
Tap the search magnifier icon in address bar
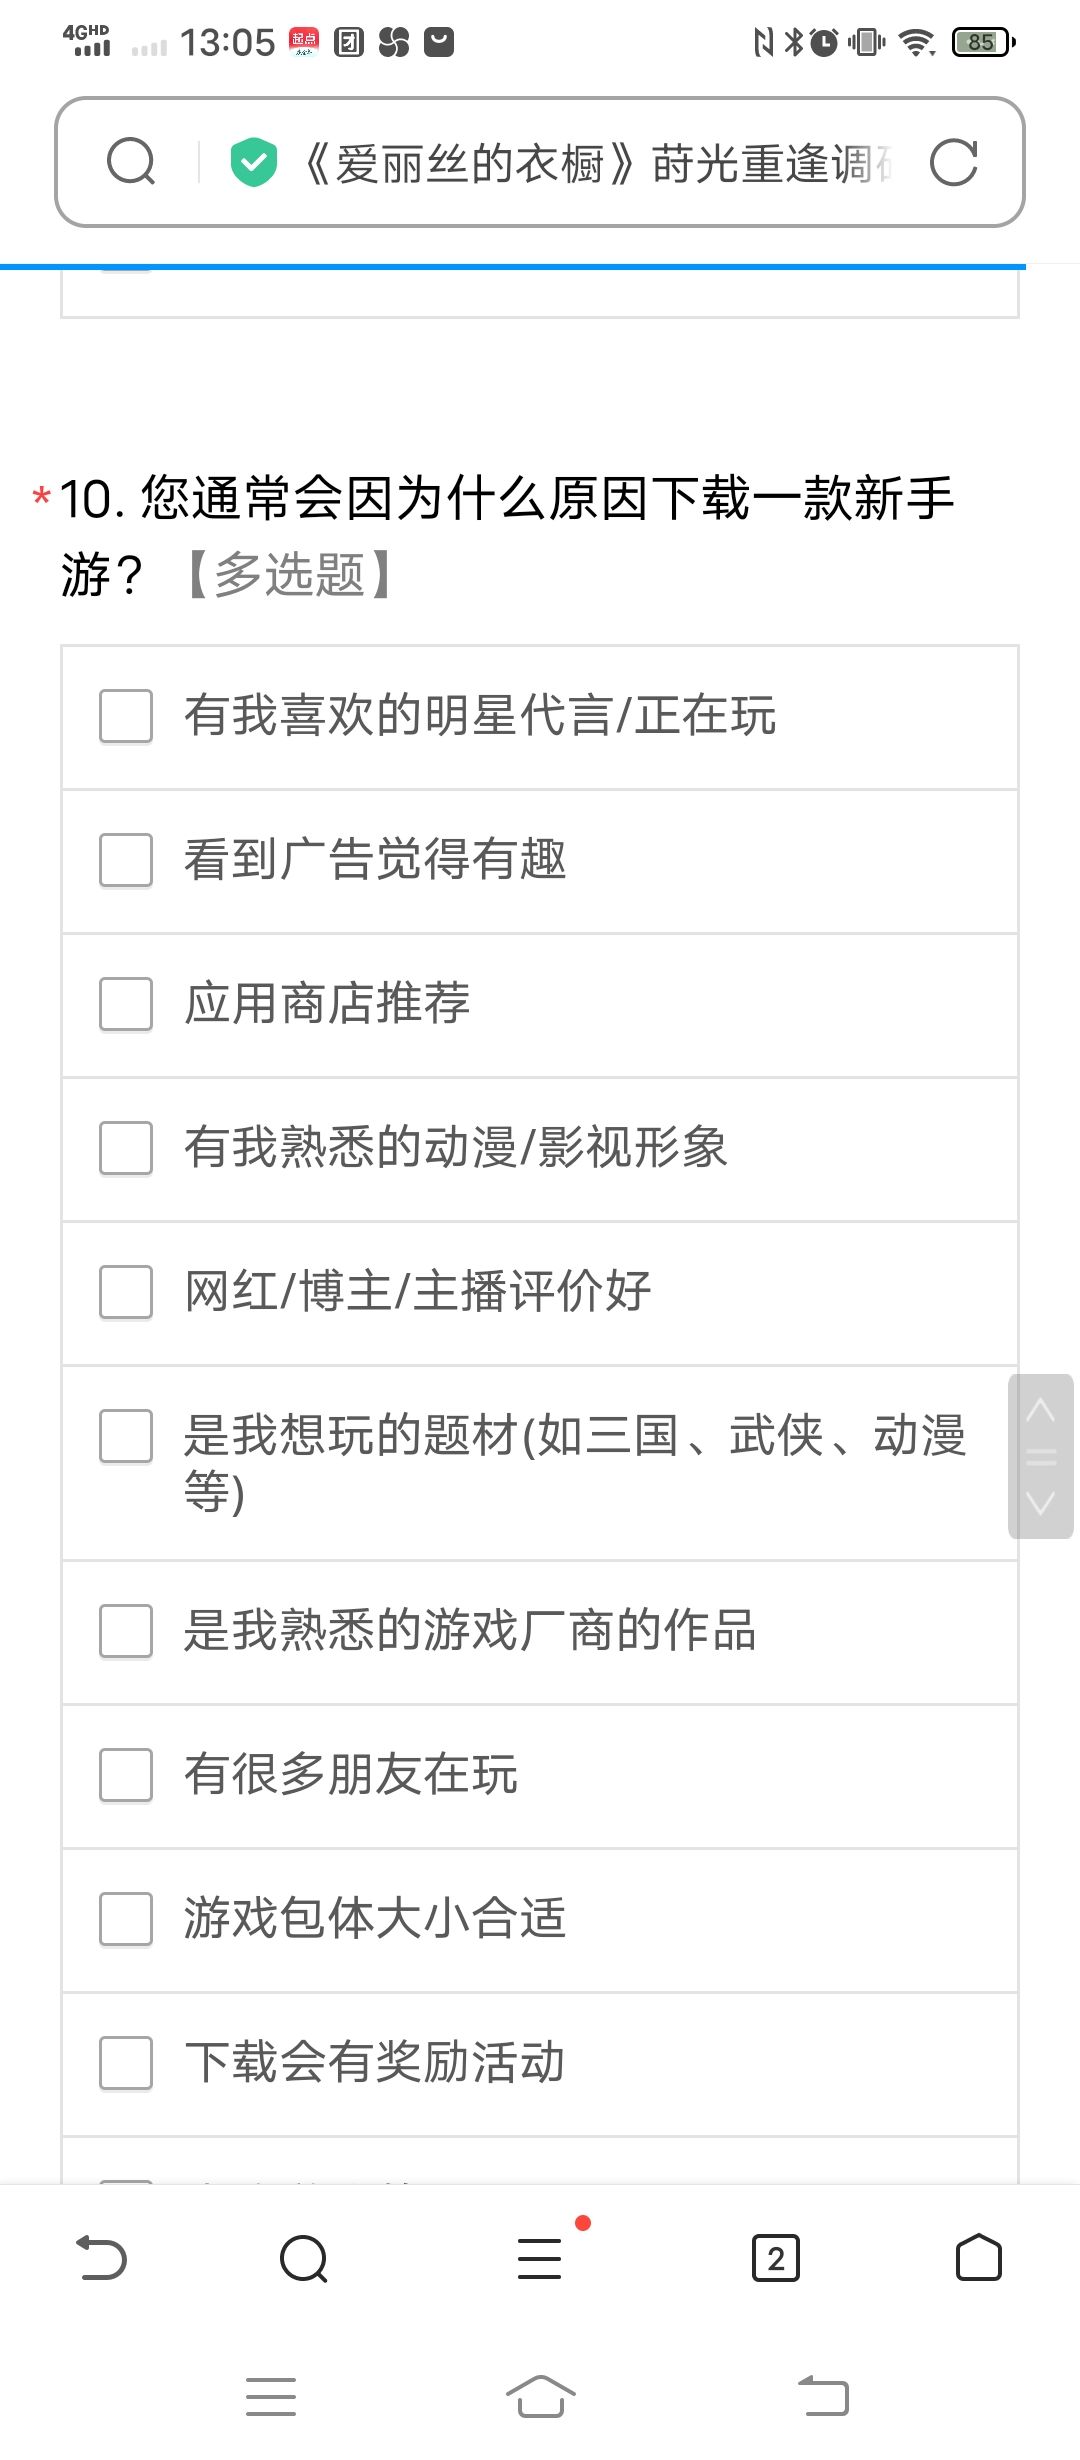coord(131,162)
